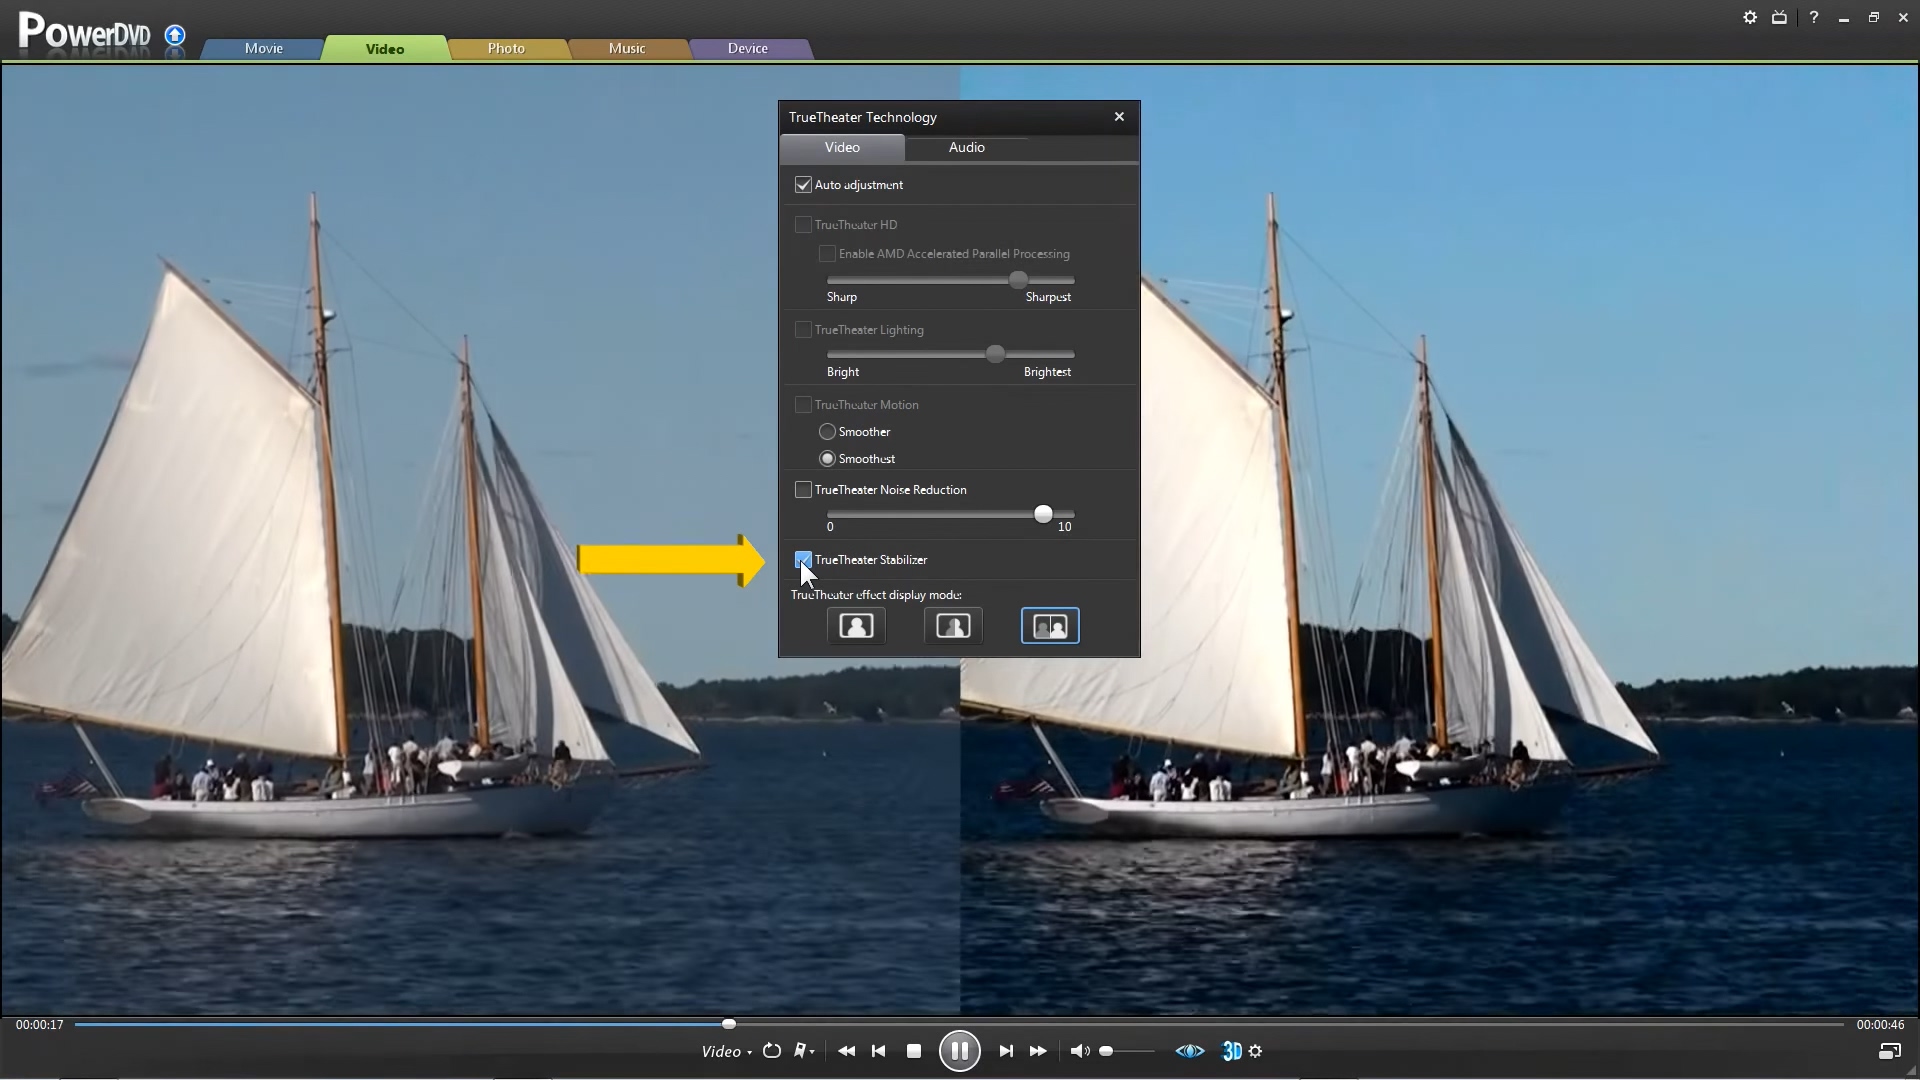Click the rewind button
This screenshot has width=1920, height=1080.
click(x=846, y=1051)
